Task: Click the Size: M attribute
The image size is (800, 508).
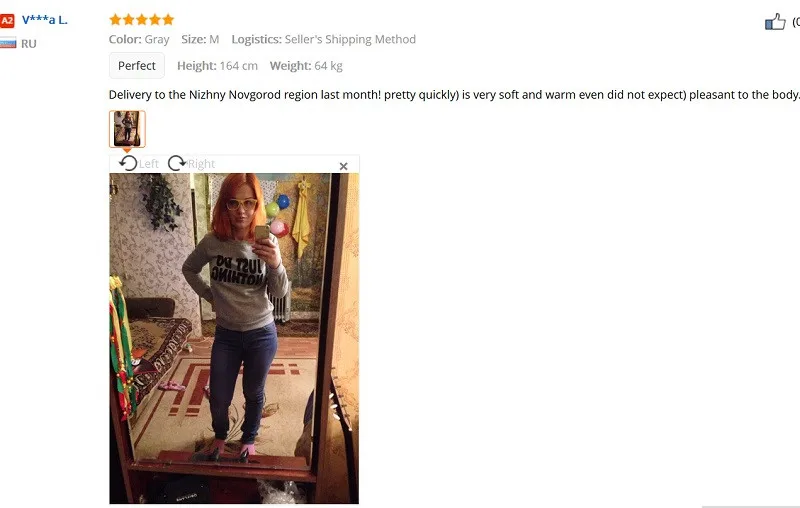Action: pyautogui.click(x=200, y=39)
